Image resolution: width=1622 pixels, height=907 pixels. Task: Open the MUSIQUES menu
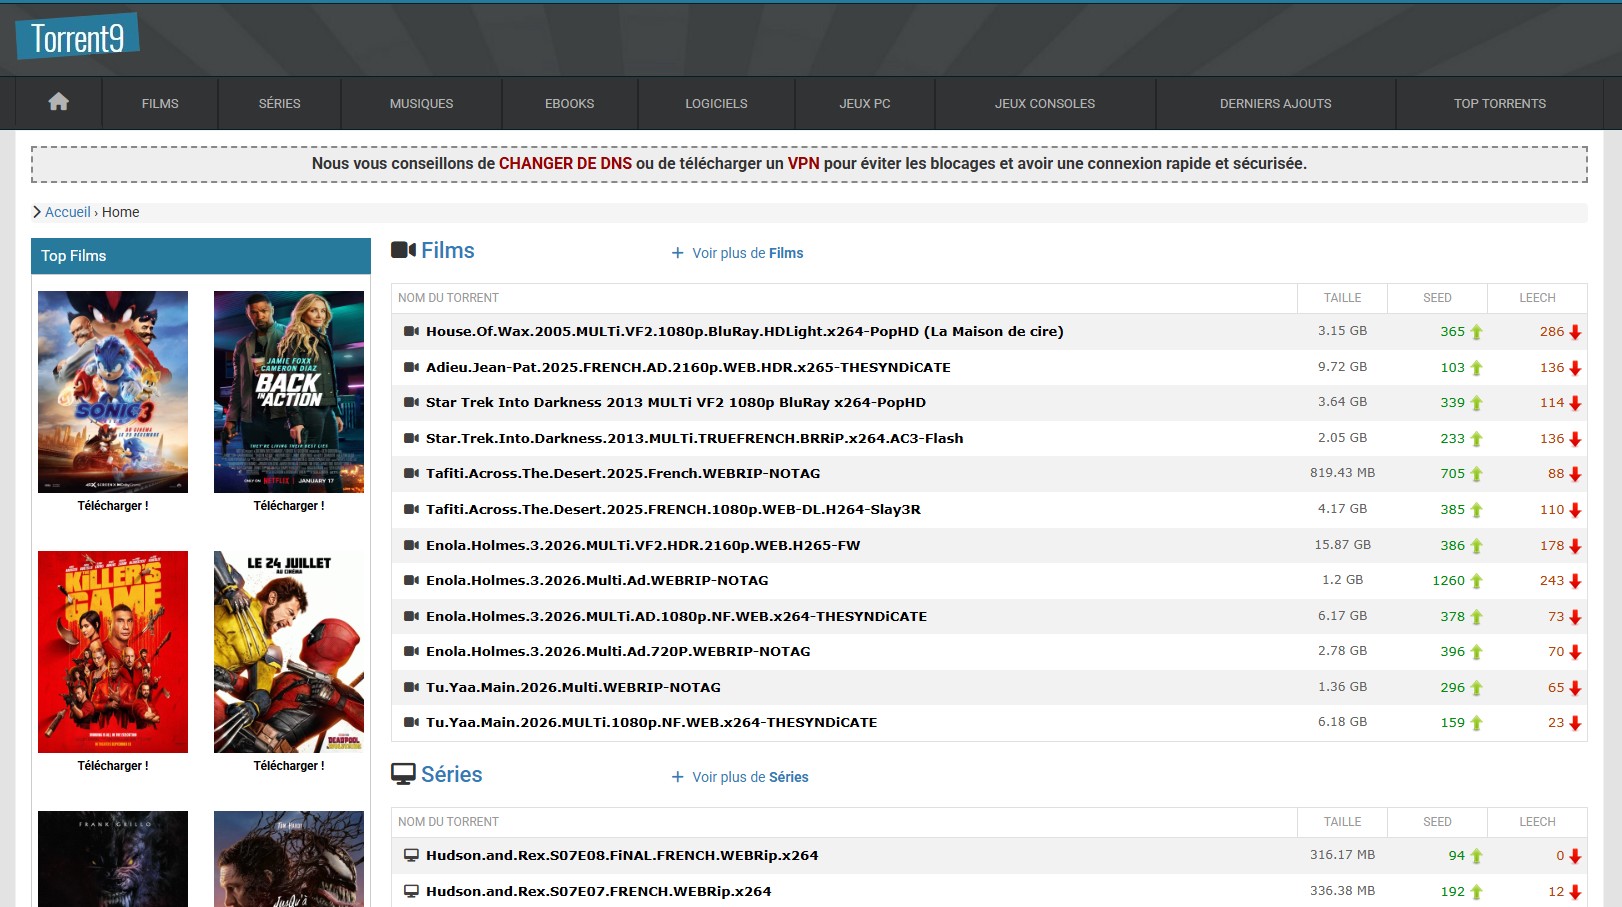point(421,103)
